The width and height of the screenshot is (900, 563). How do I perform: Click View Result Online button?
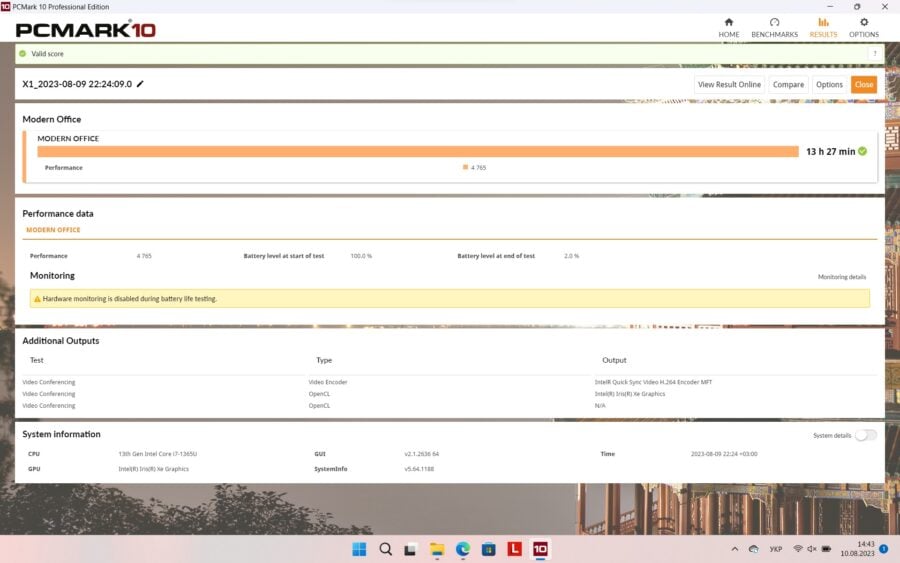[x=729, y=84]
